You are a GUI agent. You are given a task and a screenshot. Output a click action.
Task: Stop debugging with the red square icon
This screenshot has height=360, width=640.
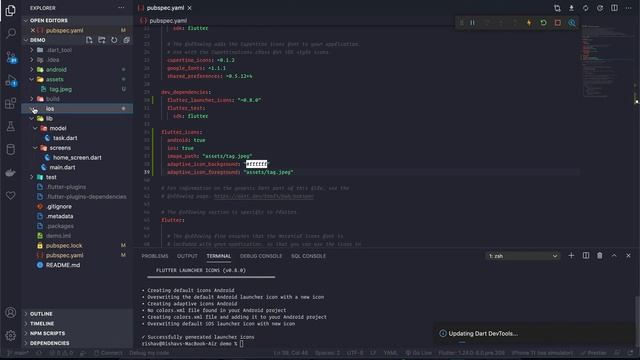pos(558,23)
